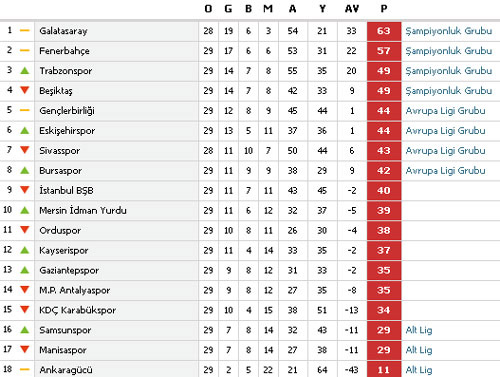Viewport: 500px width, 377px height.
Task: Click the green up arrow beside Eskişehirspor
Action: (x=25, y=130)
